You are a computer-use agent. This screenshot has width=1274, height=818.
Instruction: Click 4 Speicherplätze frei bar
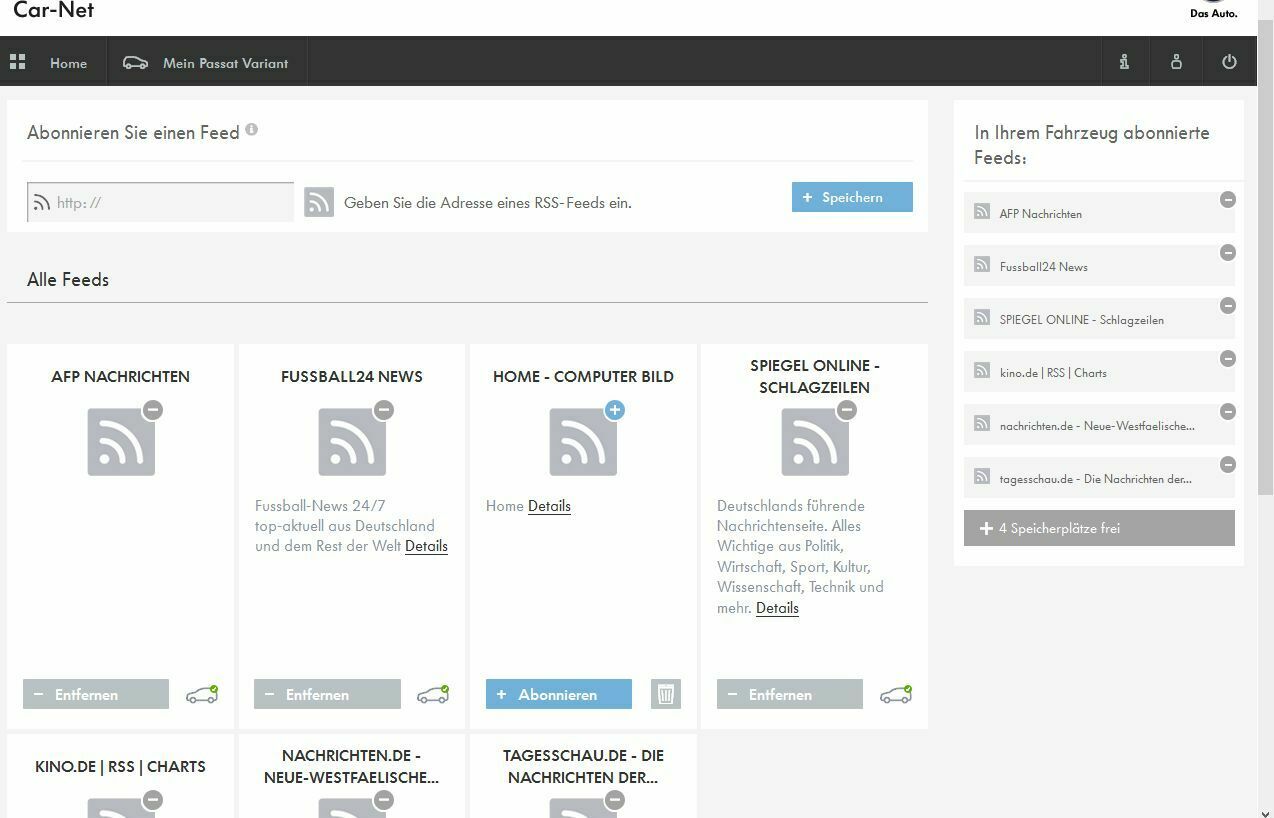click(1099, 528)
